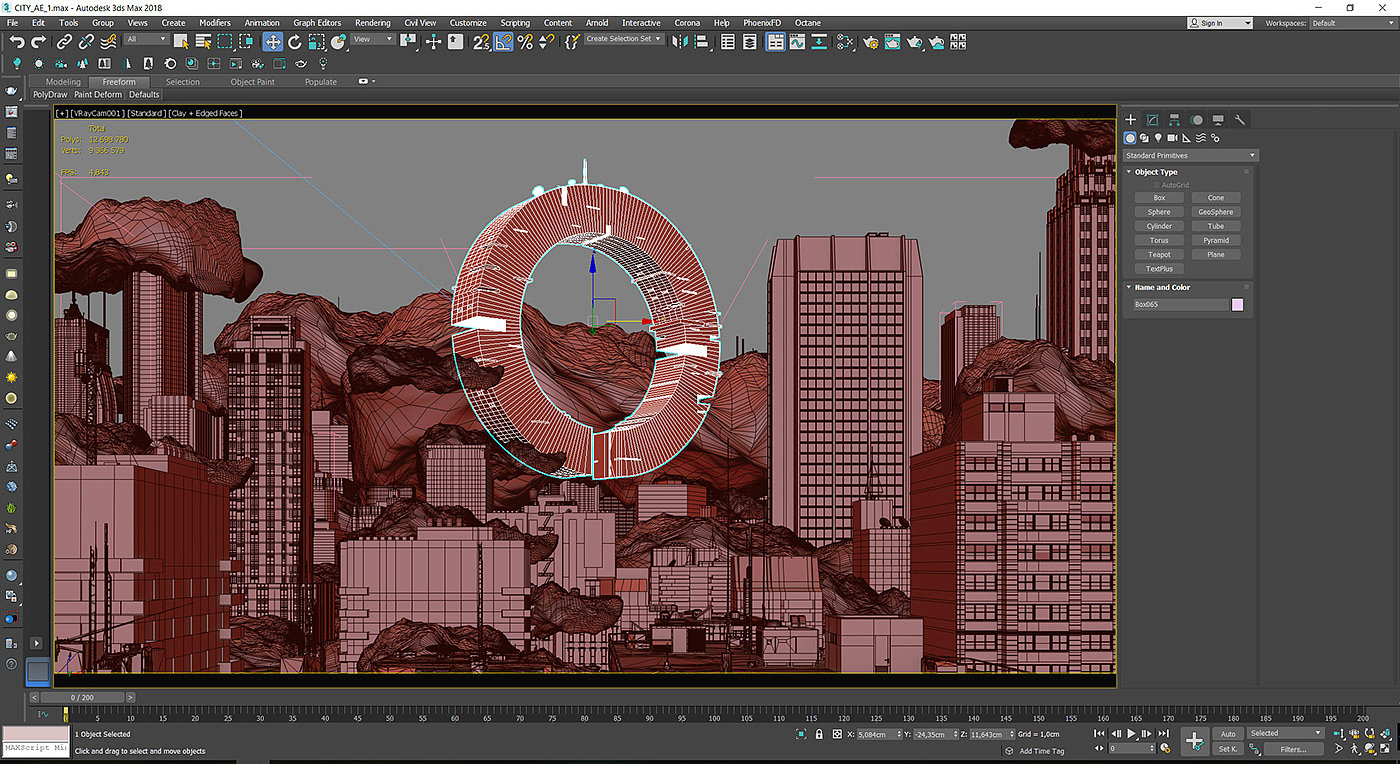Viewport: 1400px width, 764px height.
Task: Open the Standard Primitives dropdown
Action: (x=1190, y=156)
